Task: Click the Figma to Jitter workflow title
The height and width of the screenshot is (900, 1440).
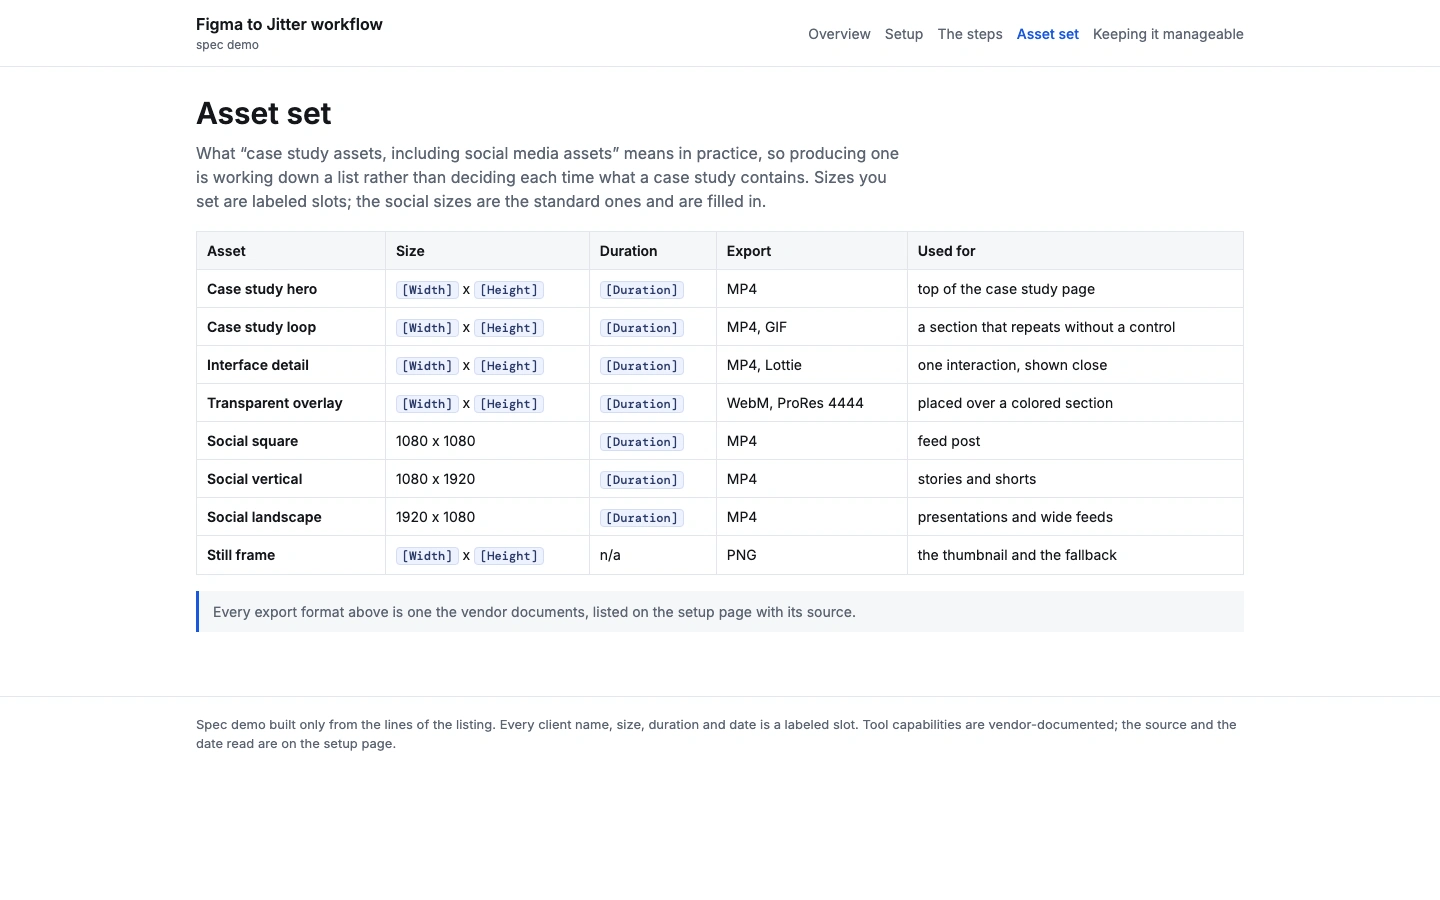Action: pos(289,24)
